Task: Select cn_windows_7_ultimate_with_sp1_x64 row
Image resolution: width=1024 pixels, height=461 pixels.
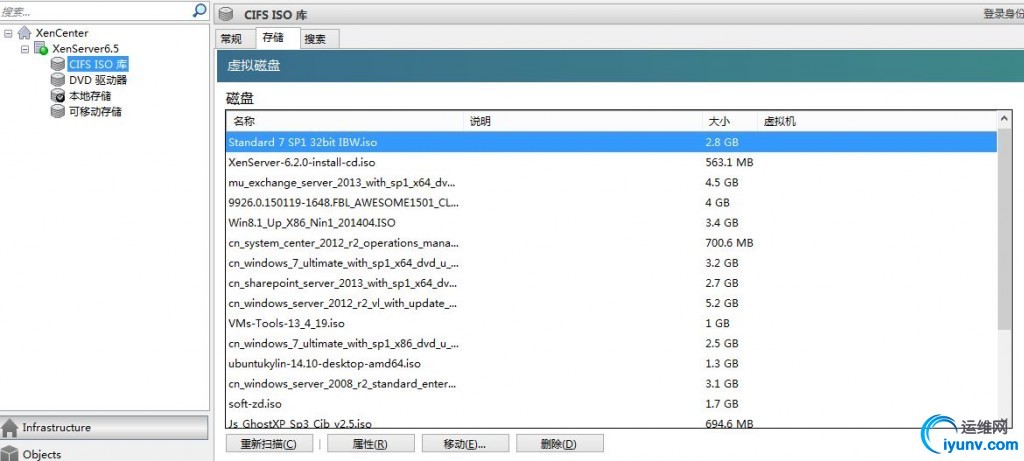Action: pyautogui.click(x=611, y=263)
